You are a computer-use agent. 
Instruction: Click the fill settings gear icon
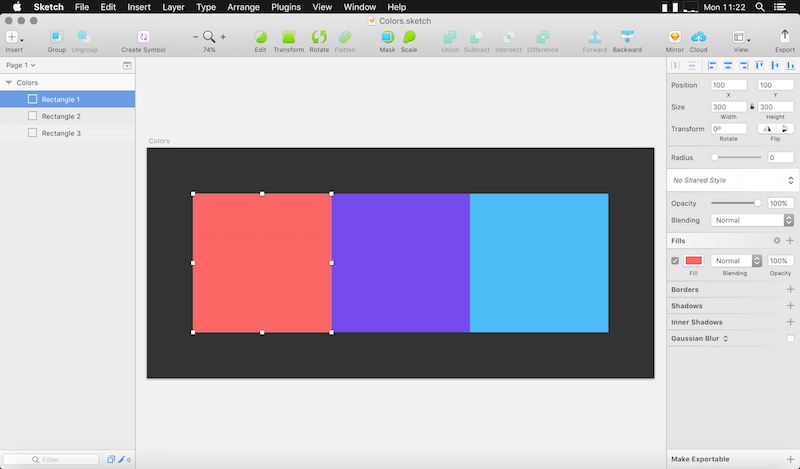pos(777,240)
